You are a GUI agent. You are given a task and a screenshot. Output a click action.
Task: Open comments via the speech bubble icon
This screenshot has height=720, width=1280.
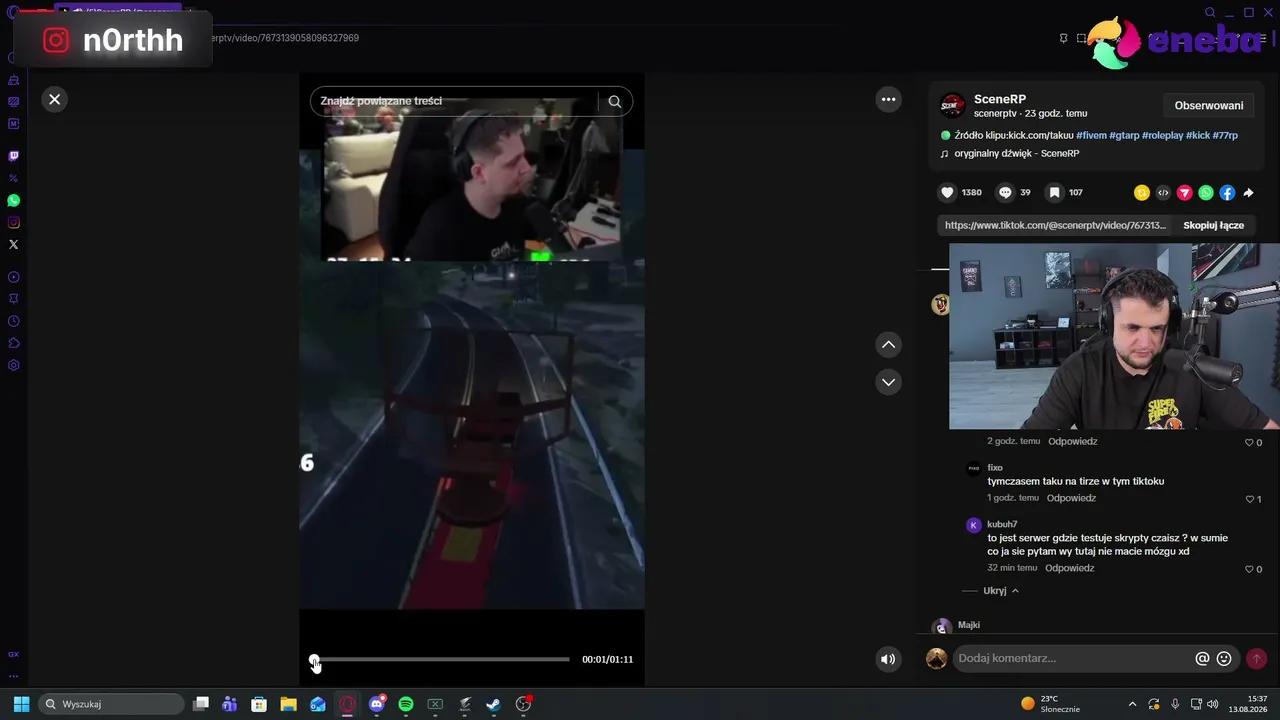tap(1005, 192)
